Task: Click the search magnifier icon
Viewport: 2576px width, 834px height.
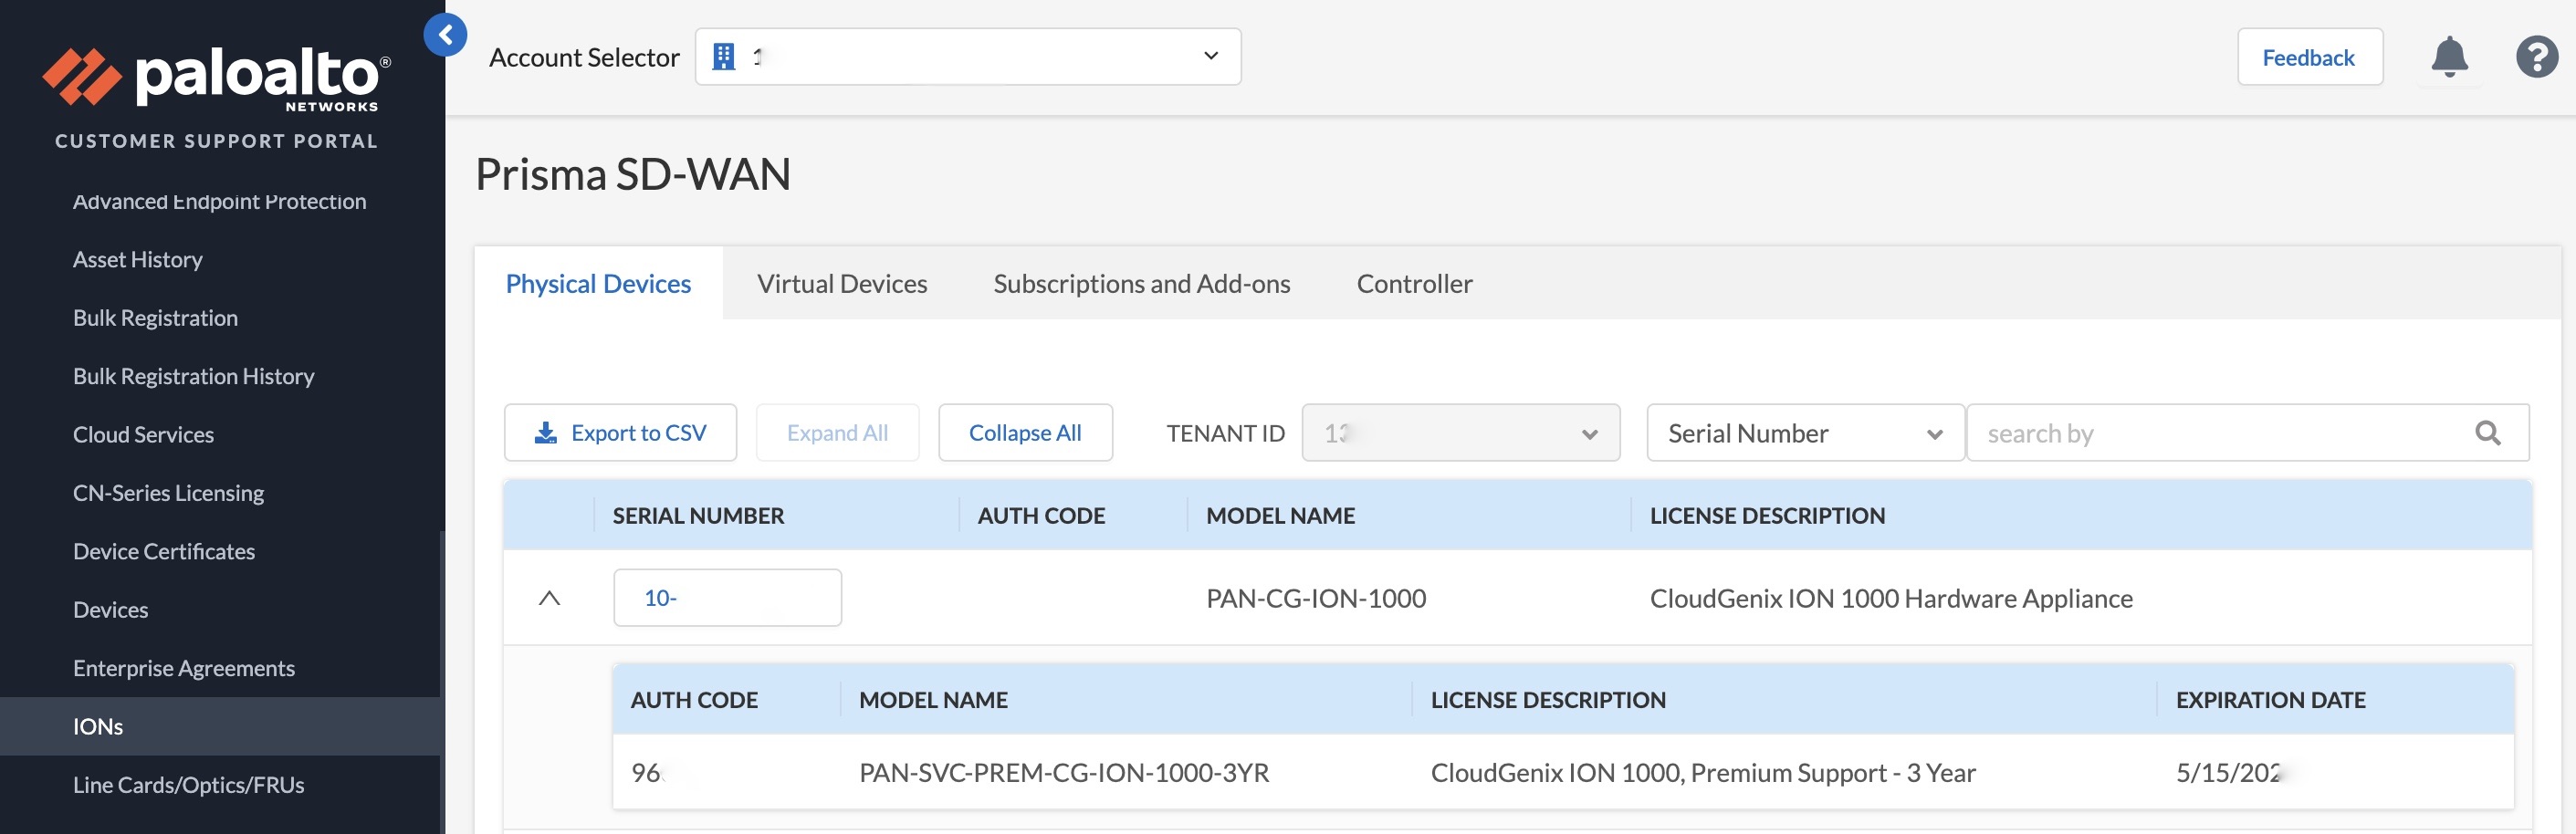Action: coord(2487,433)
